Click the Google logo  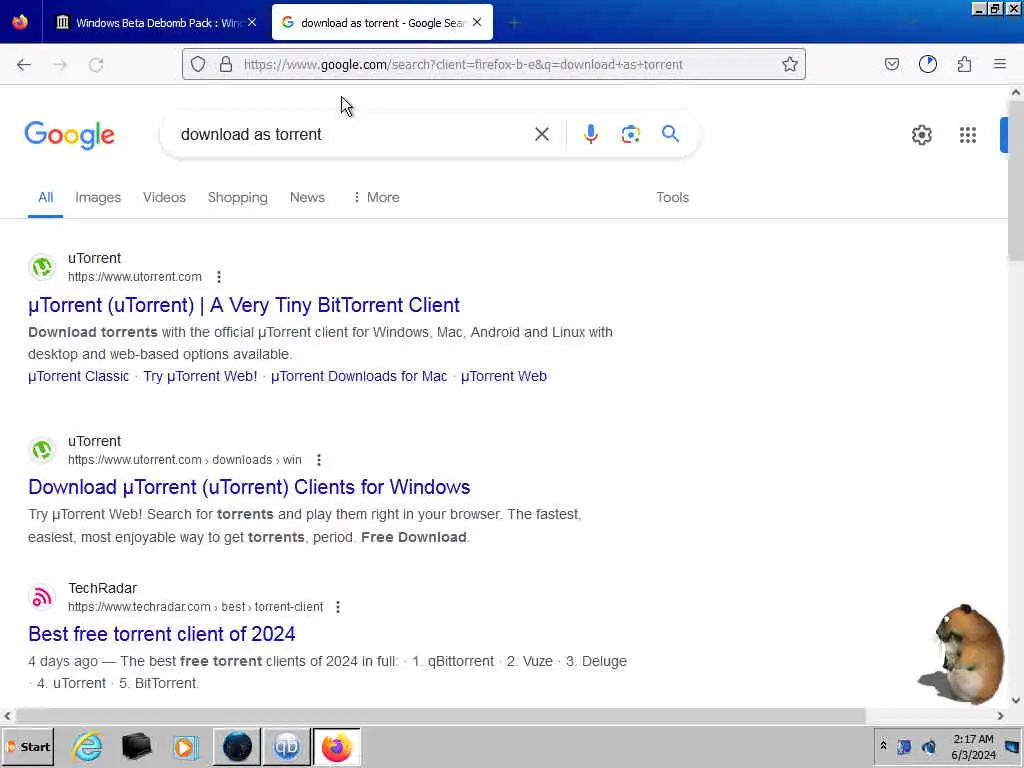pyautogui.click(x=69, y=135)
